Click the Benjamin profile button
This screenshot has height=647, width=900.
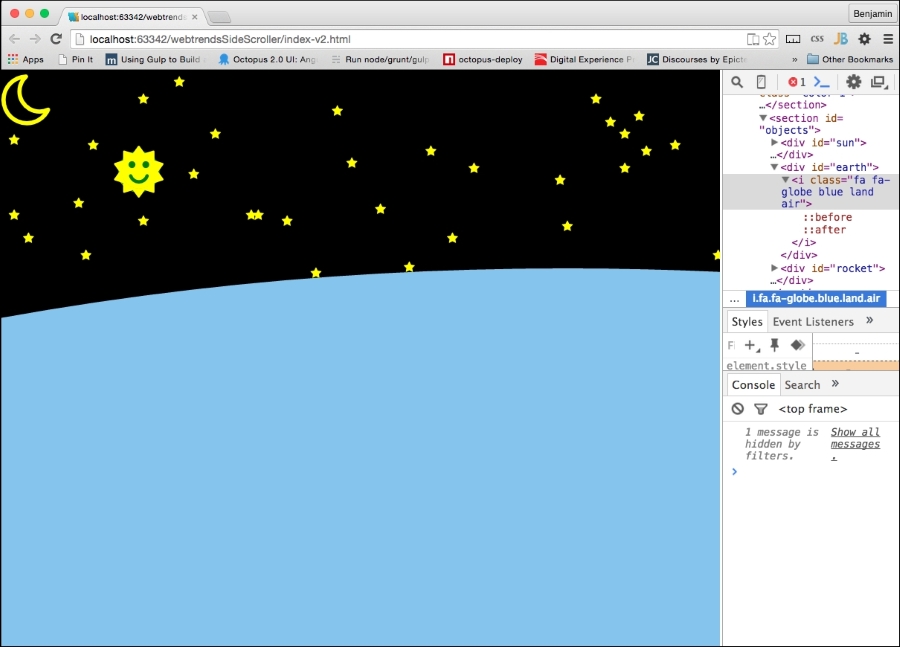pos(872,13)
